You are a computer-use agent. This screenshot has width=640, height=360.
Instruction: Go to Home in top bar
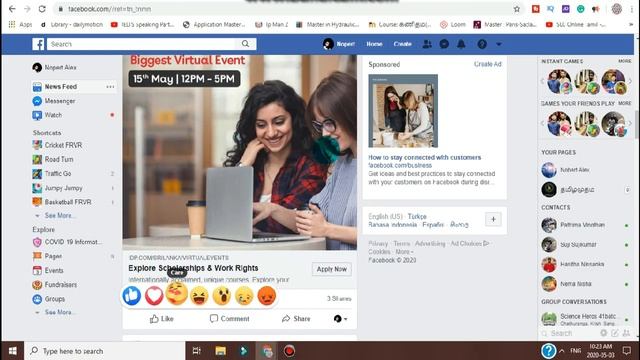tap(374, 44)
